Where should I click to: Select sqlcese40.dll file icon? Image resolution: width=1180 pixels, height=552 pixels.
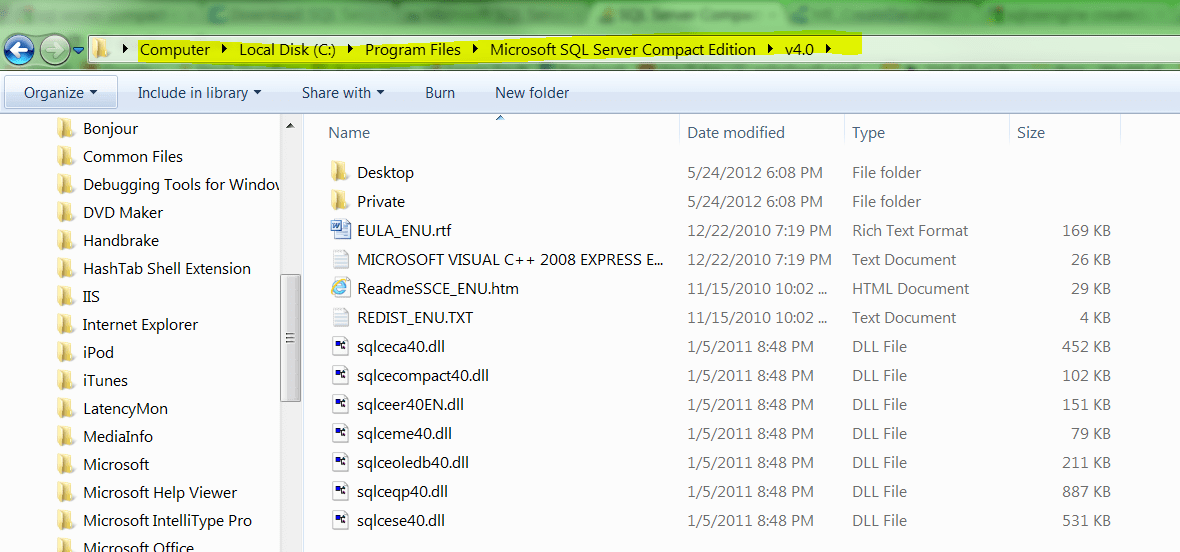click(341, 520)
